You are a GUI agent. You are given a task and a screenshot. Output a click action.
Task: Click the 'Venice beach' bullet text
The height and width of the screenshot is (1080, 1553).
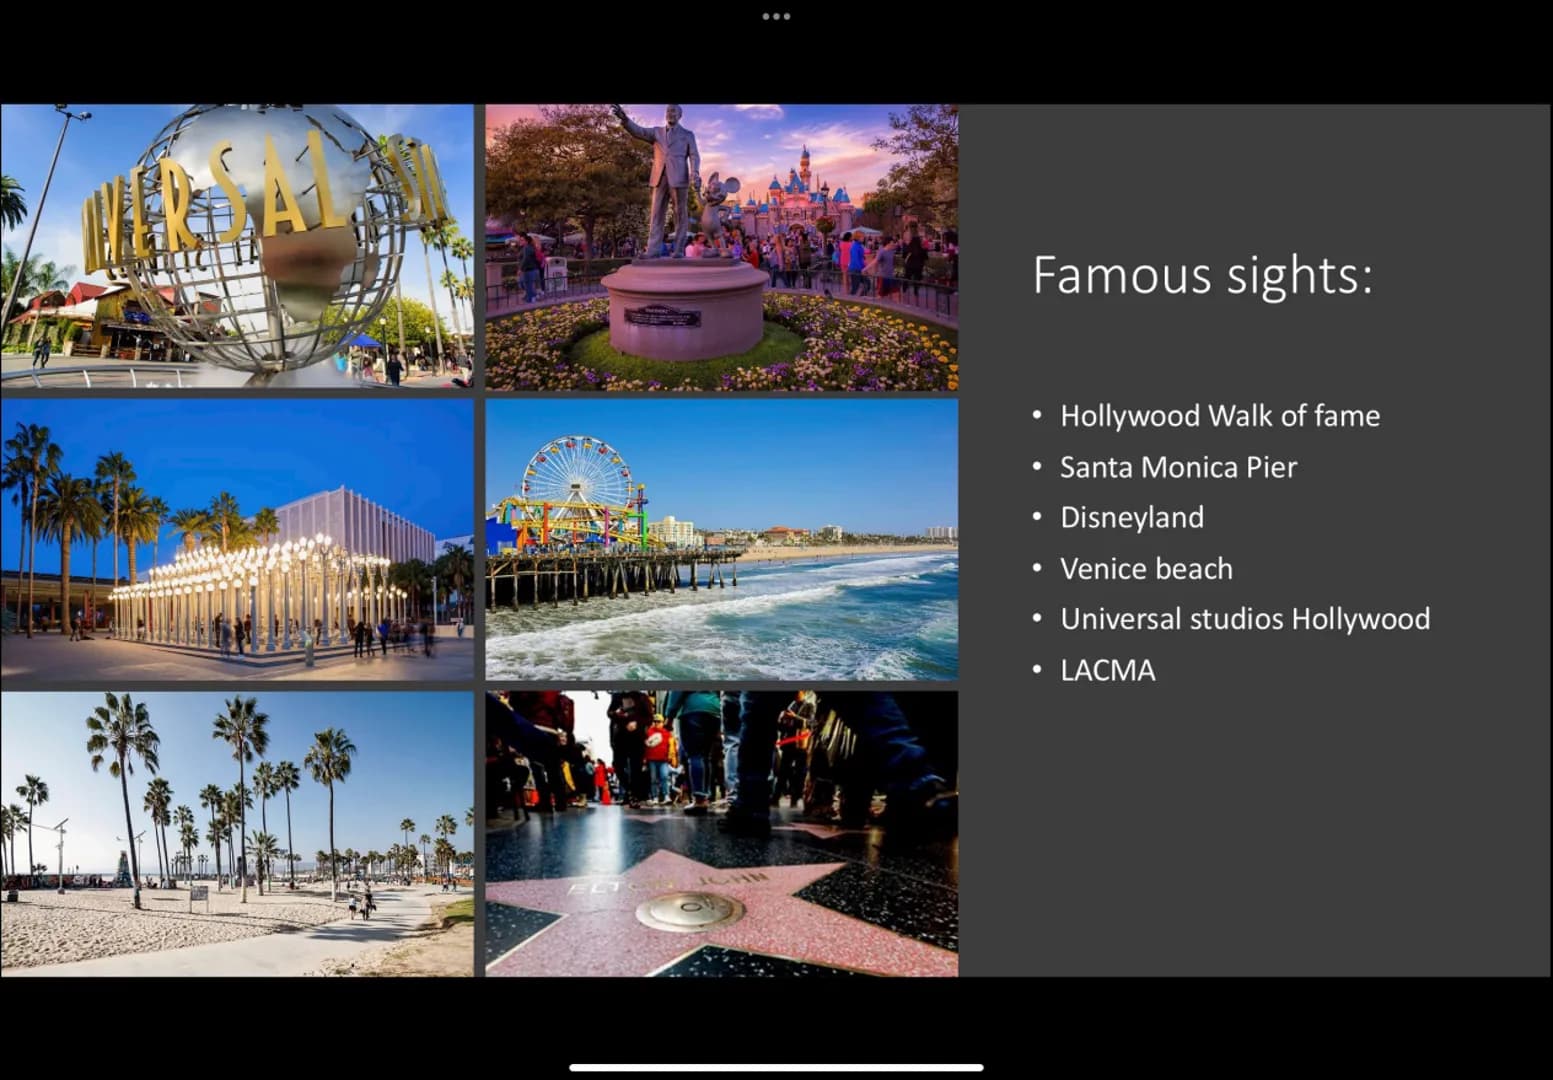pos(1146,569)
